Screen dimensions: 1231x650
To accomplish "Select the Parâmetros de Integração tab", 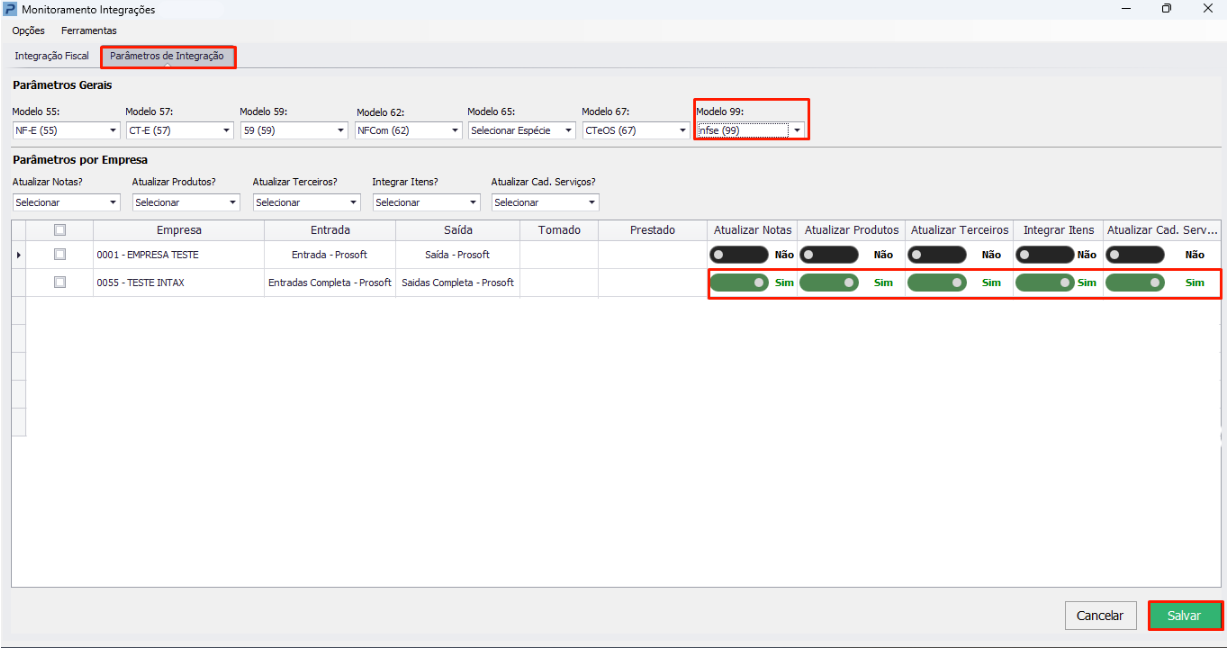I will click(x=167, y=56).
